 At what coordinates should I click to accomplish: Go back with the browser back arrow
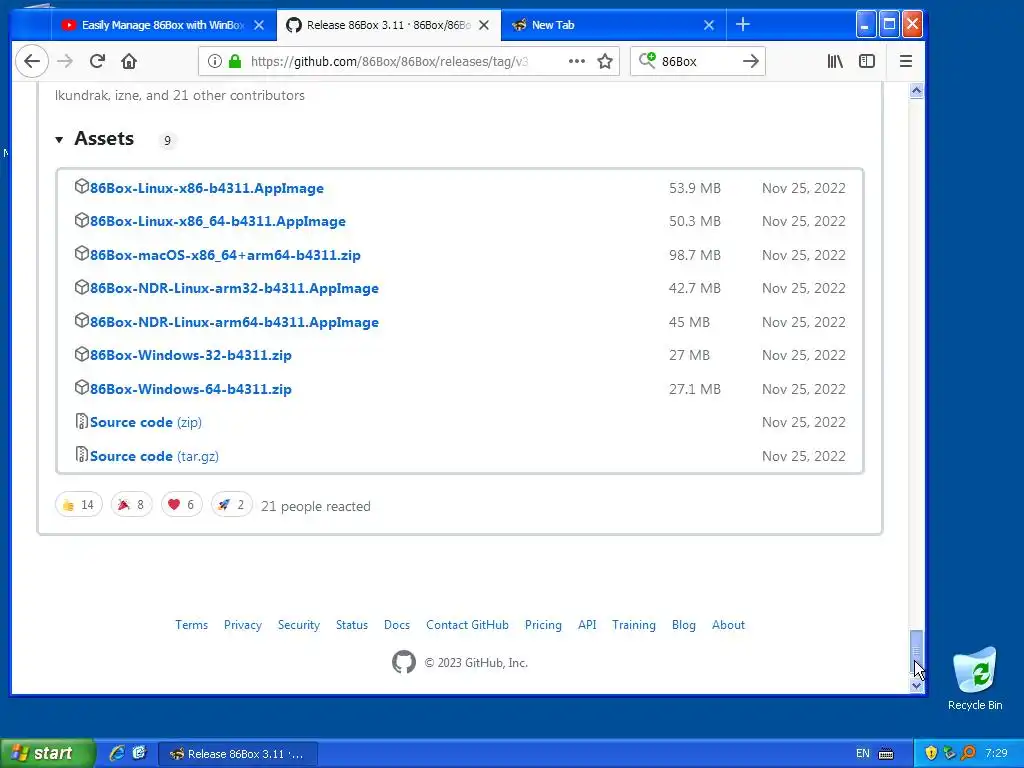tap(31, 61)
